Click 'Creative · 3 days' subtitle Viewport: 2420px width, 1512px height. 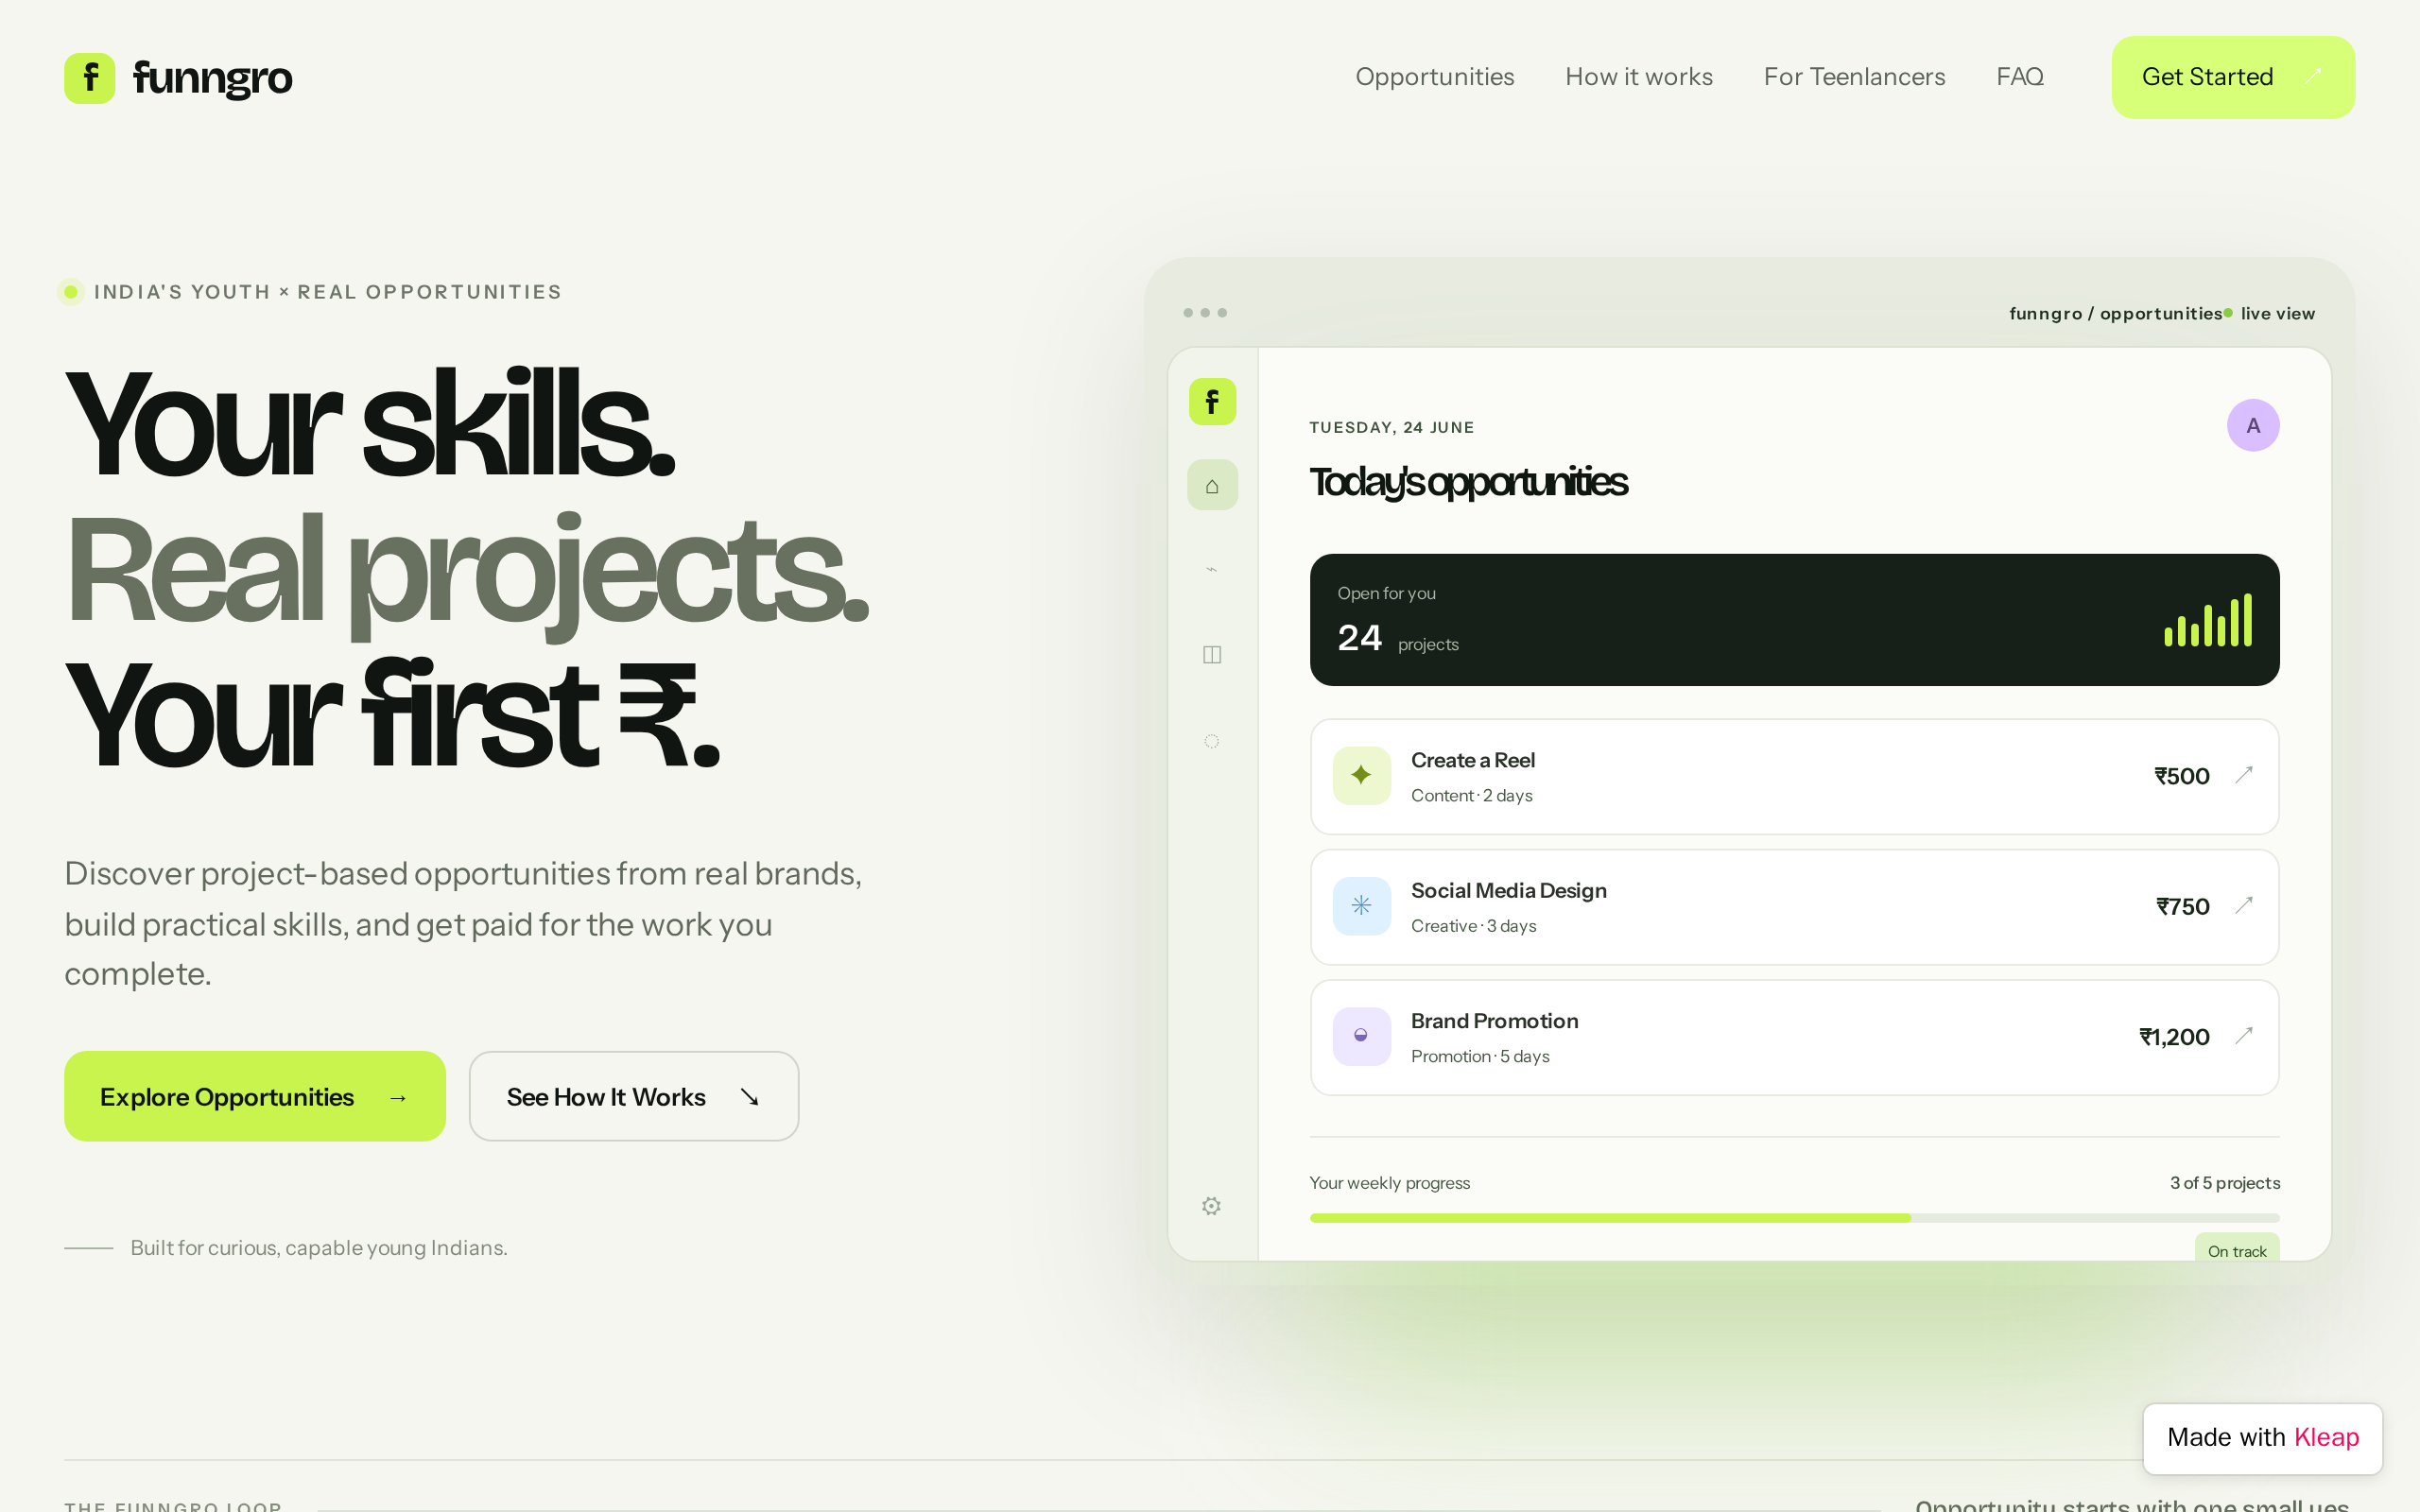(x=1473, y=926)
